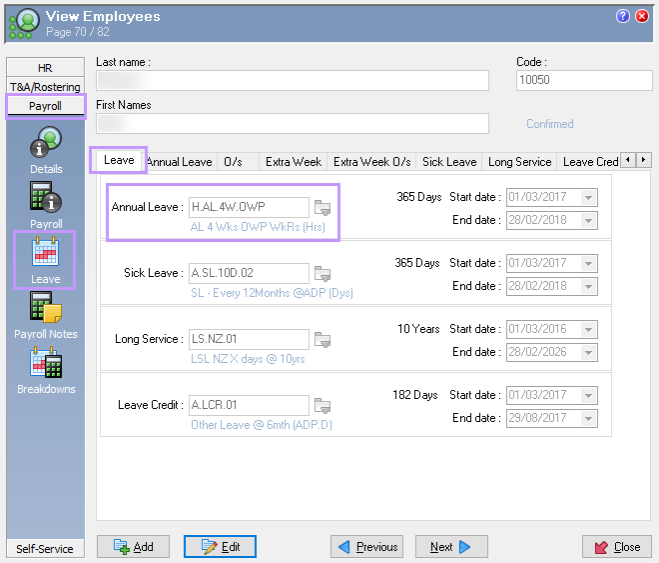The height and width of the screenshot is (563, 659).
Task: Switch to the HR section tab
Action: [45, 68]
